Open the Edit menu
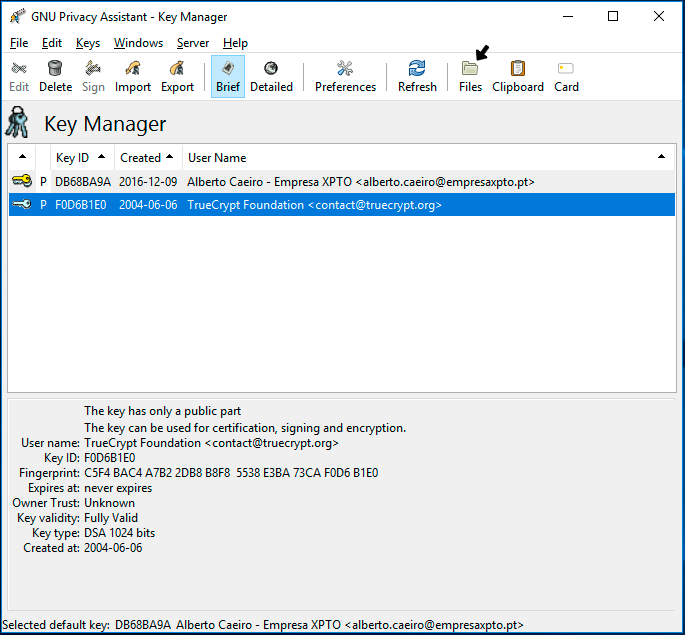 52,43
